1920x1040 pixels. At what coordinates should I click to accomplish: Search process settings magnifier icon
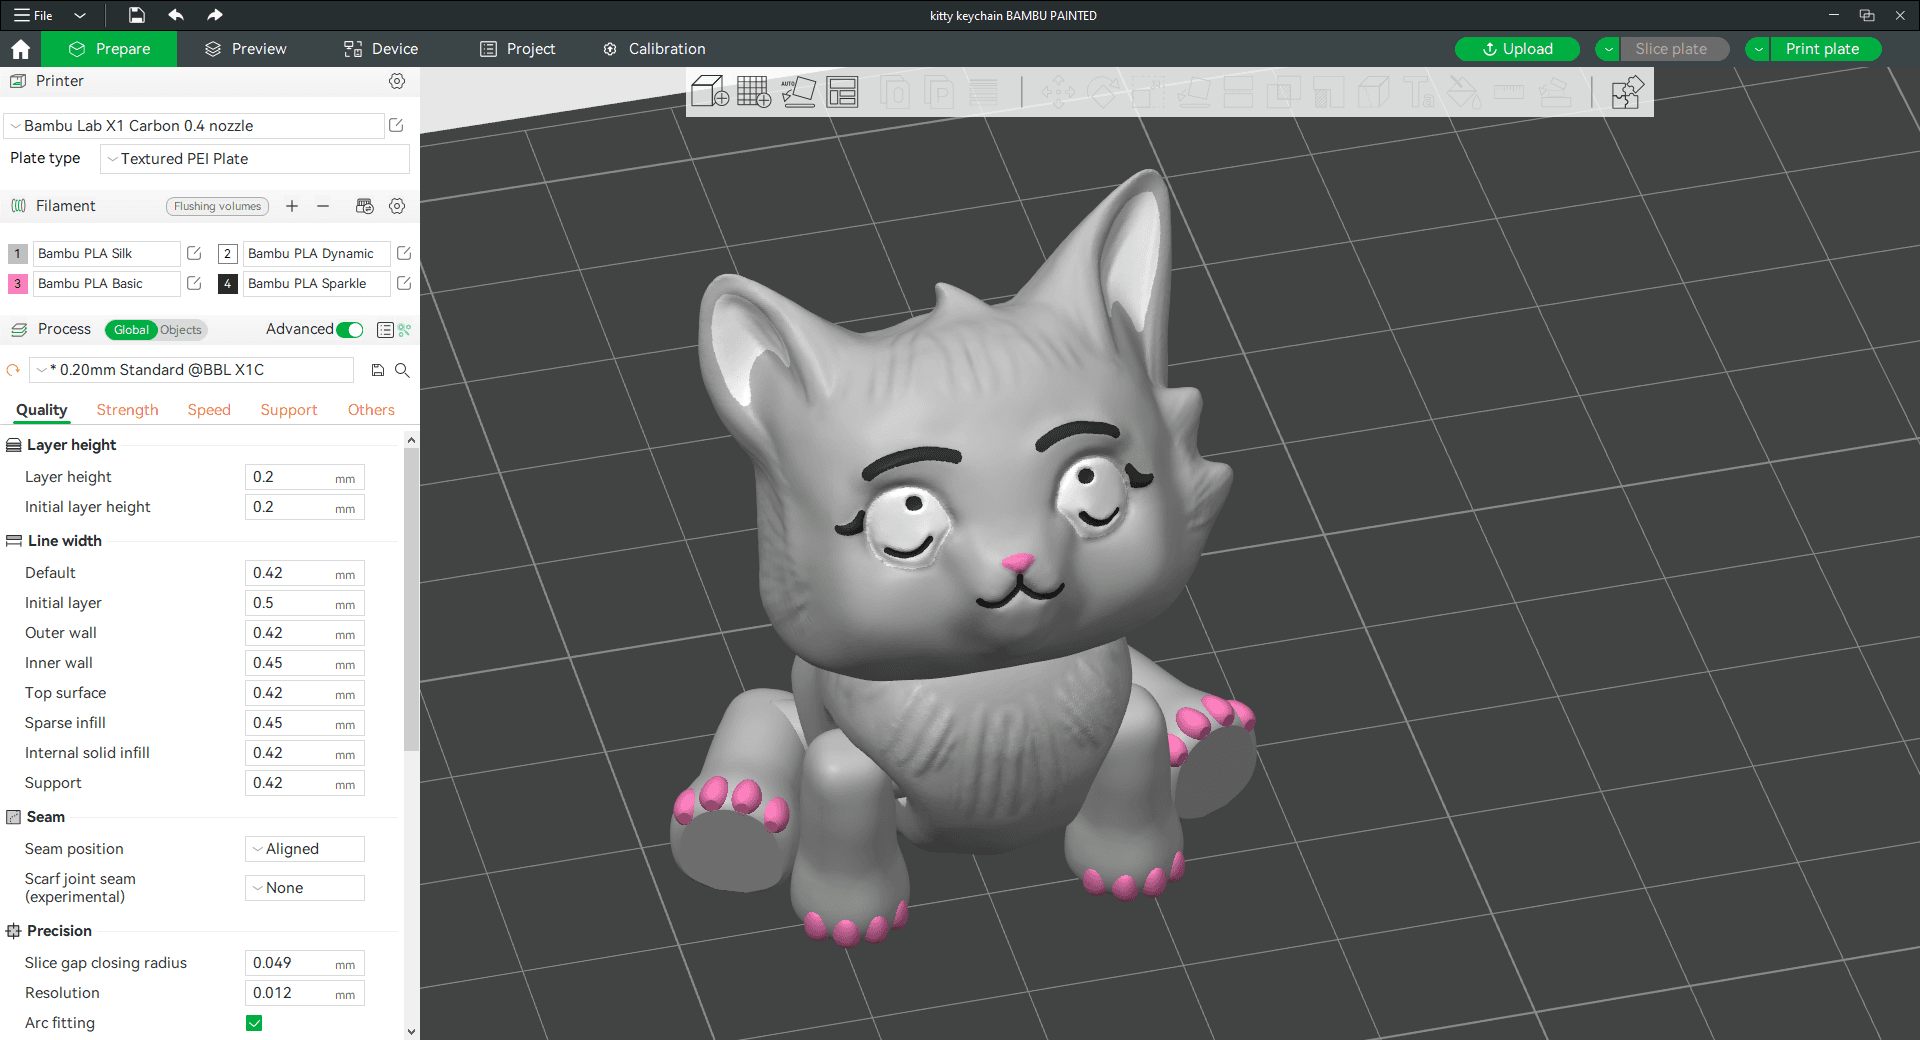pyautogui.click(x=402, y=370)
